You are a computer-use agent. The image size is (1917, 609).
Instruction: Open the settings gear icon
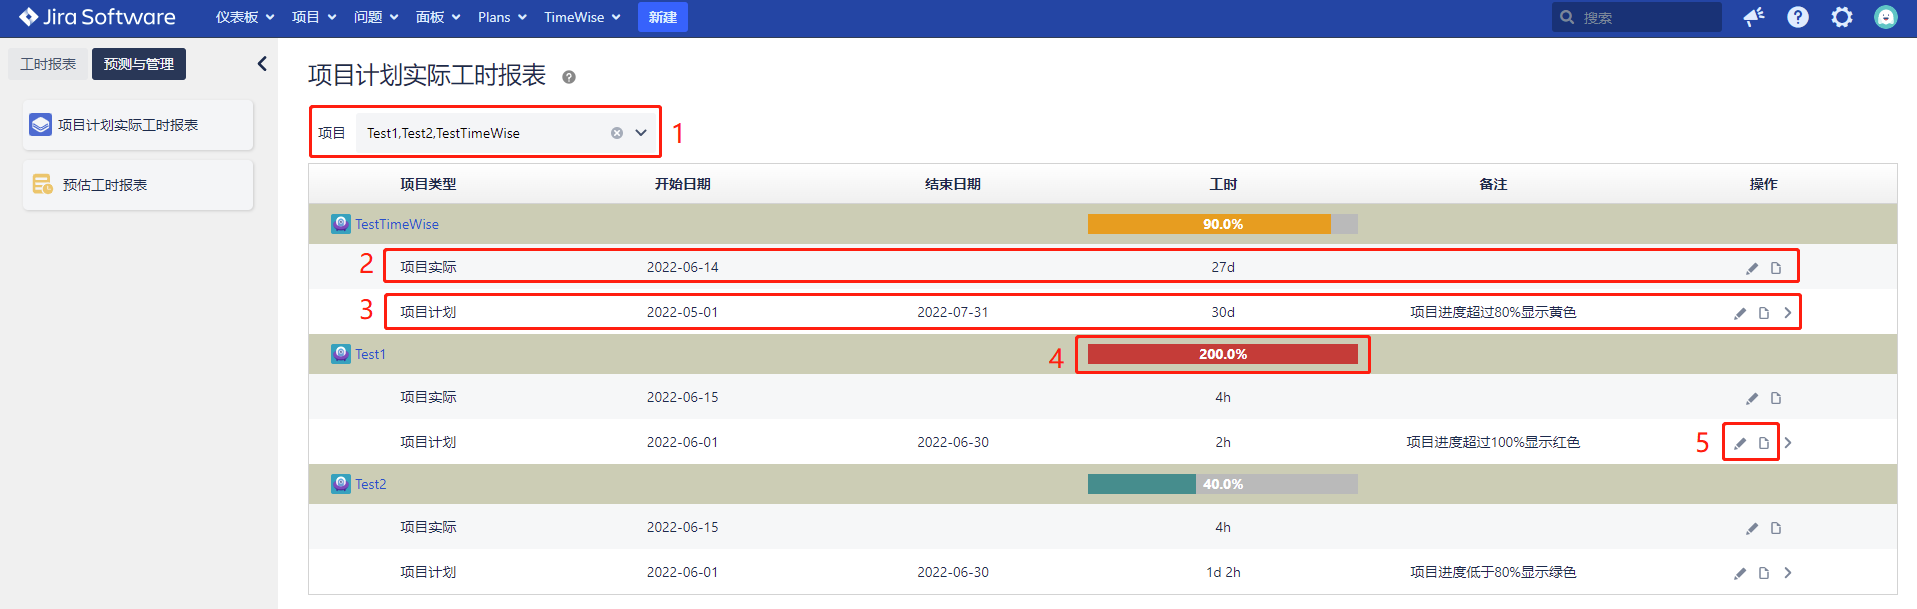[x=1842, y=17]
